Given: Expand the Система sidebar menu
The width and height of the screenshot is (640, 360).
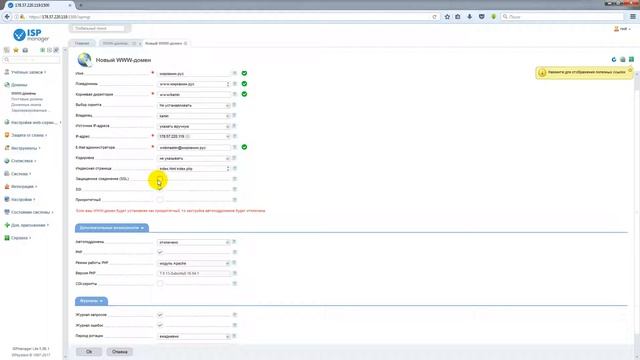Looking at the screenshot, I should [20, 174].
